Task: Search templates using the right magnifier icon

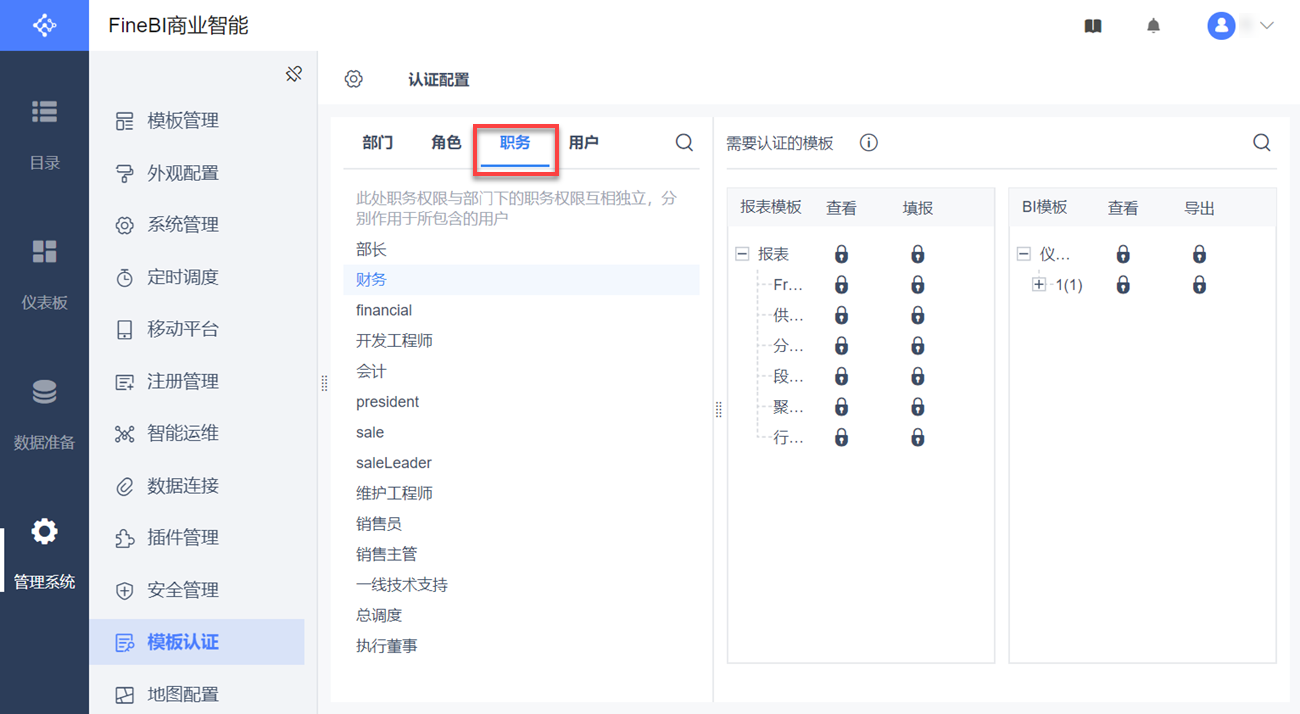Action: click(x=1261, y=143)
